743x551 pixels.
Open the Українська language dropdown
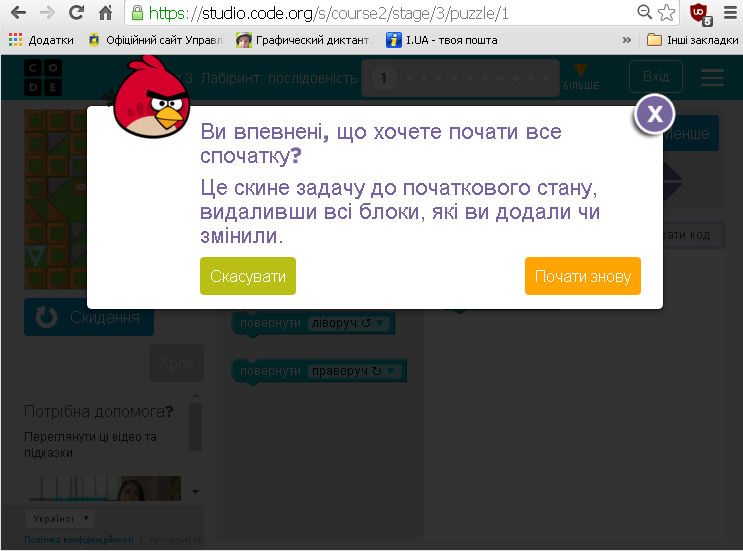pyautogui.click(x=60, y=519)
